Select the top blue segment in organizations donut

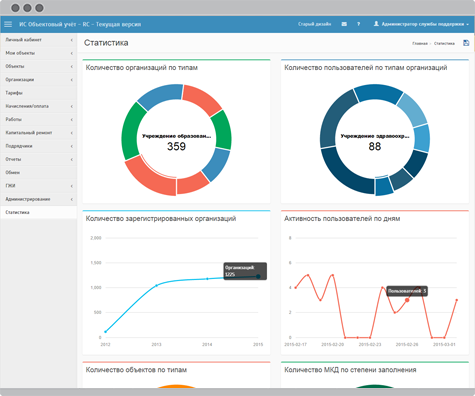point(161,95)
